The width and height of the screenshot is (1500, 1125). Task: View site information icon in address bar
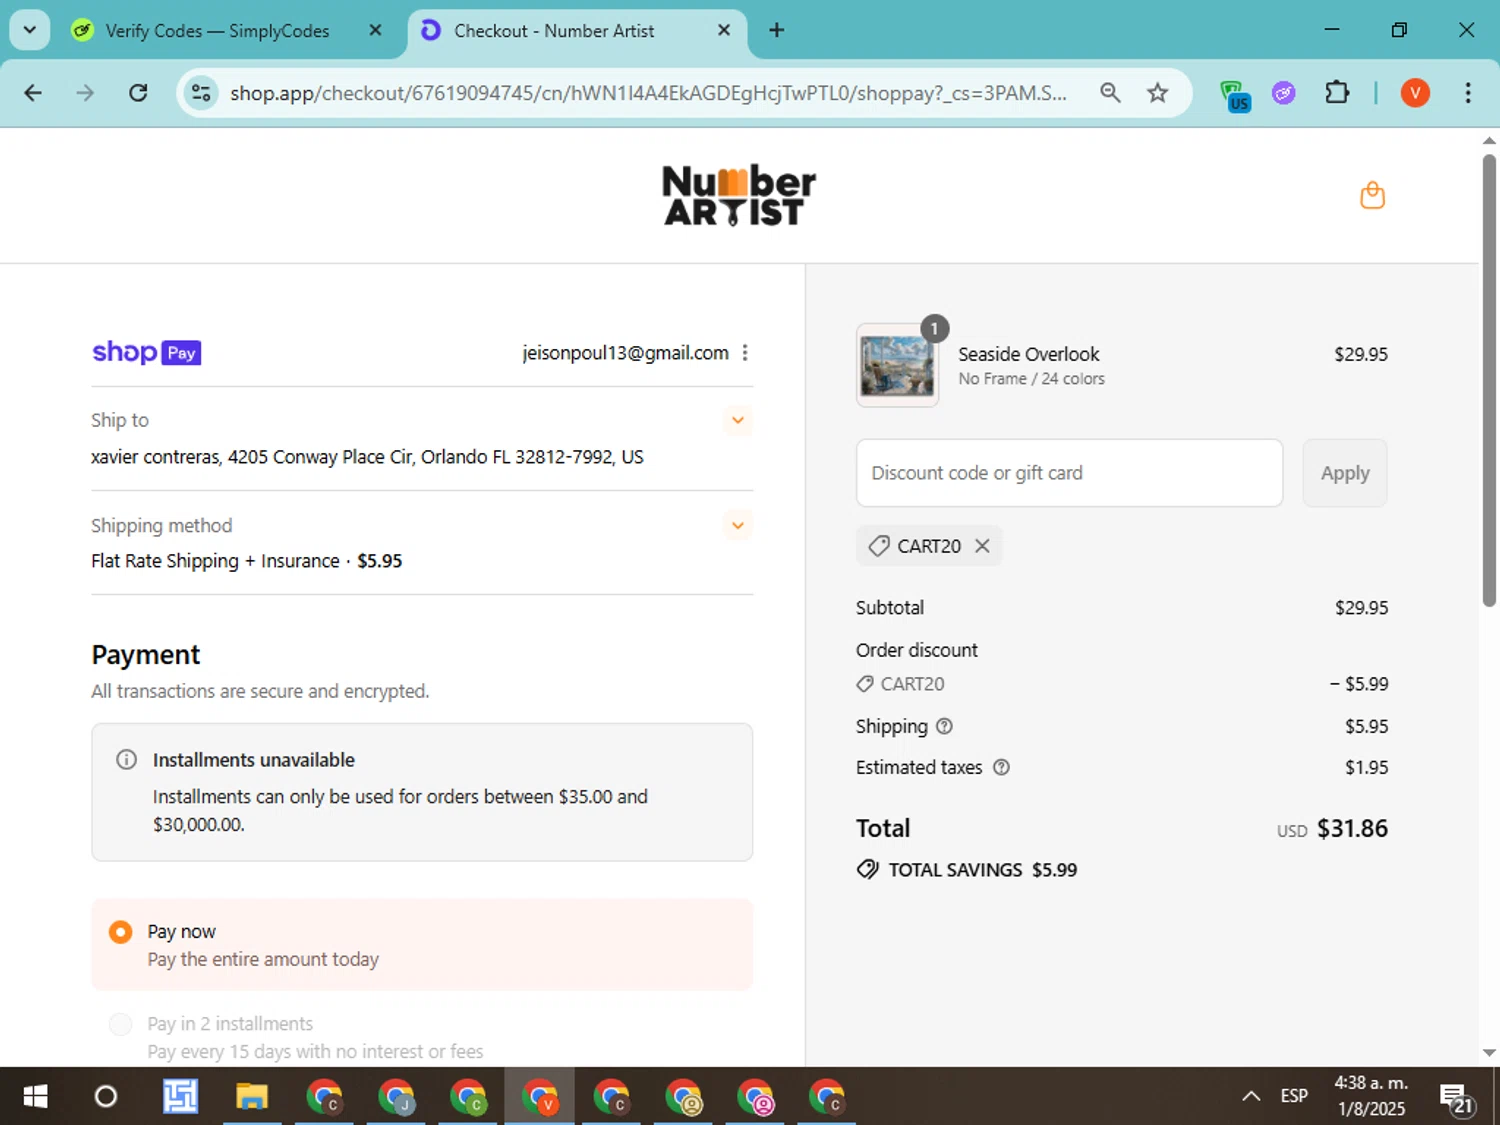(x=201, y=93)
